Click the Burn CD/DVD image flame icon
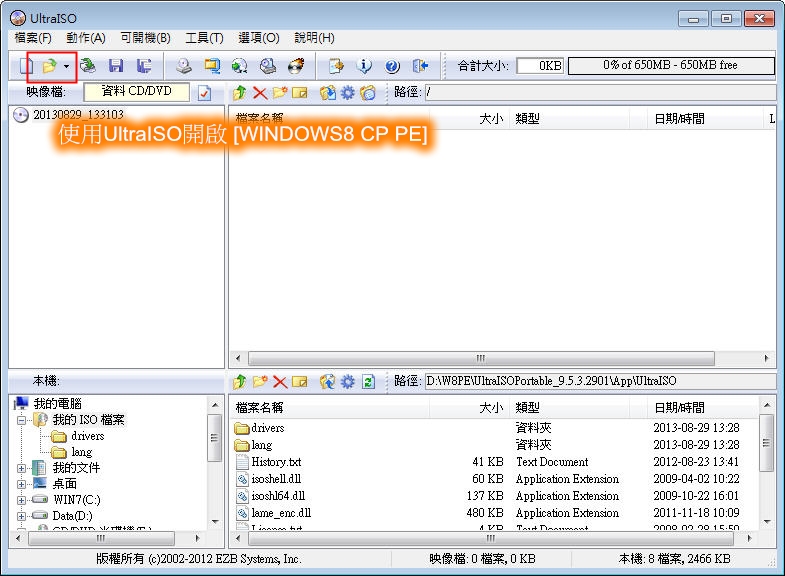This screenshot has width=785, height=576. click(x=296, y=66)
